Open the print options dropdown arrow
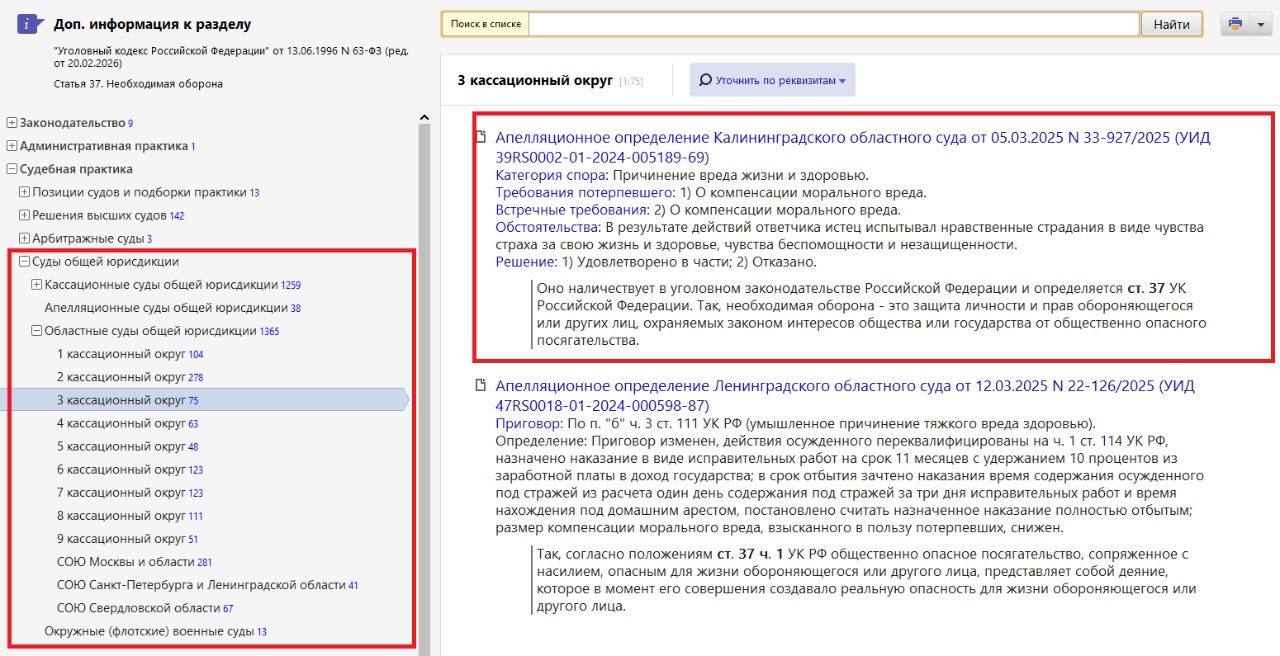The image size is (1280, 656). [1260, 24]
